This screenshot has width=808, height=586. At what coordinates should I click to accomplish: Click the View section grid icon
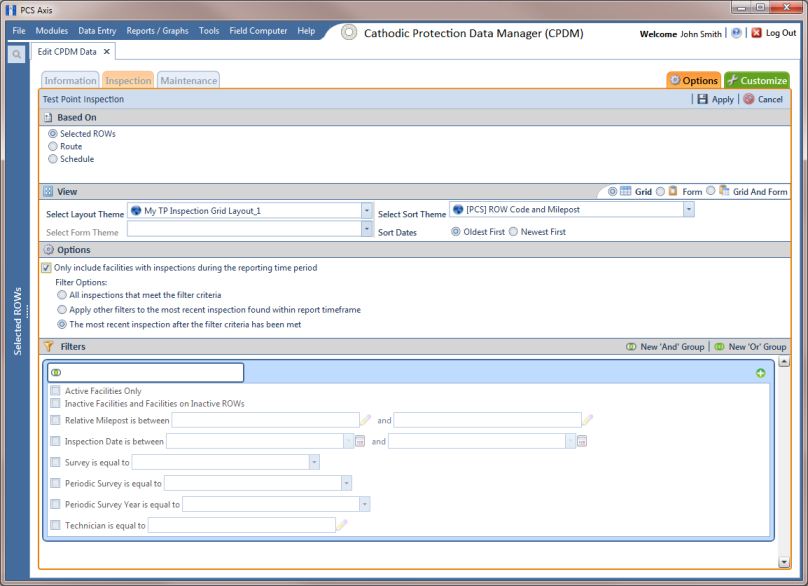(48, 192)
